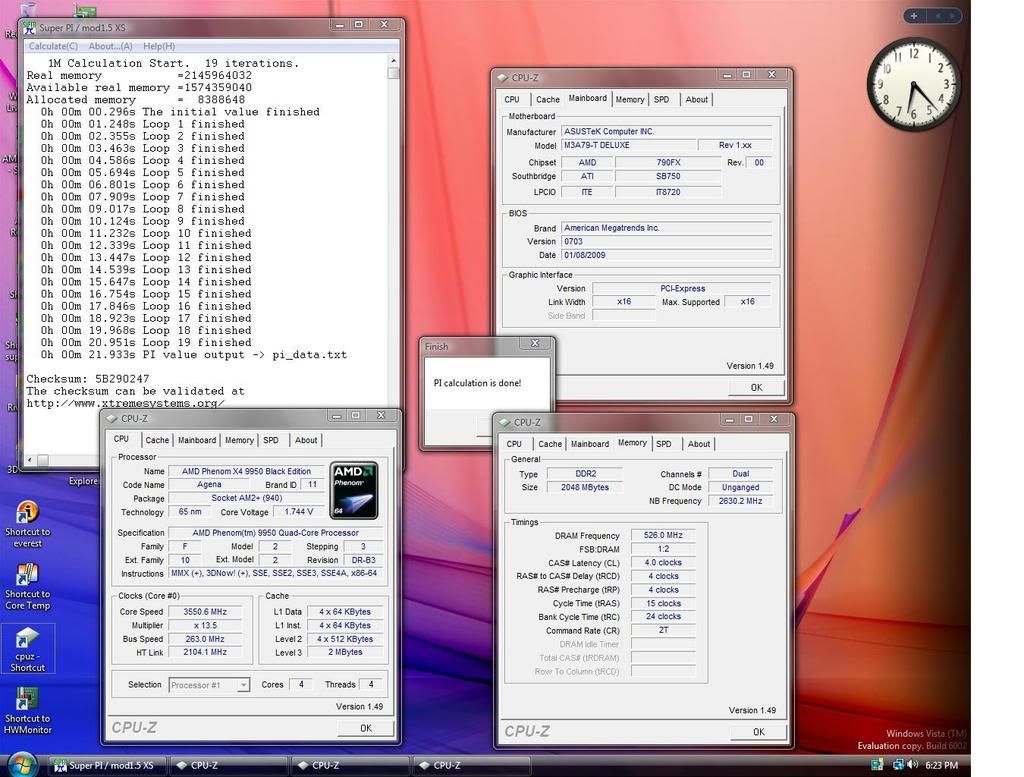Open the About tab in the CPU-Z memory timings window
The height and width of the screenshot is (777, 1024).
coord(699,444)
